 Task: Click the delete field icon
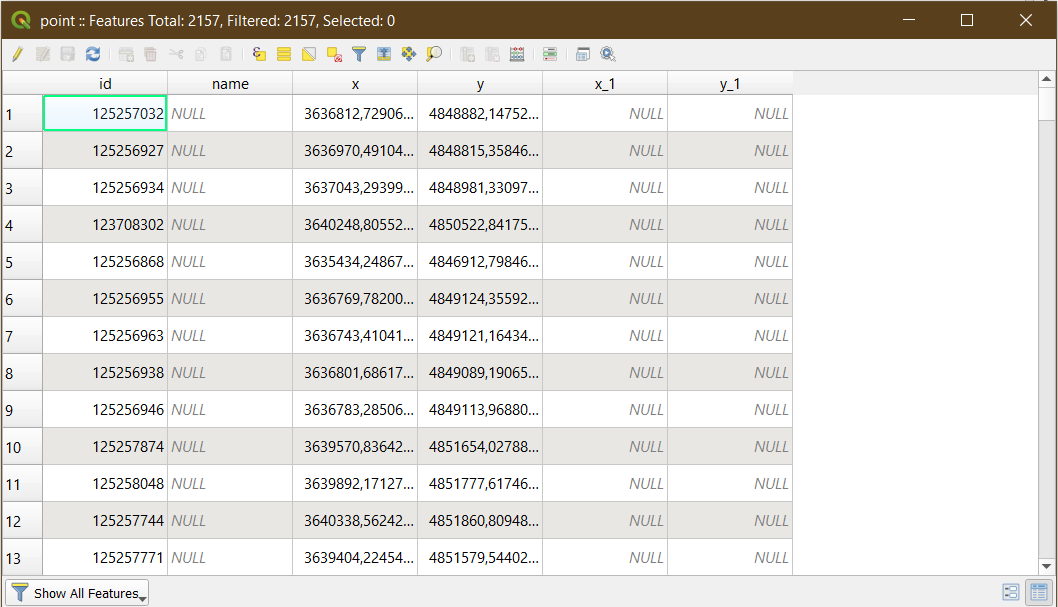pos(492,54)
